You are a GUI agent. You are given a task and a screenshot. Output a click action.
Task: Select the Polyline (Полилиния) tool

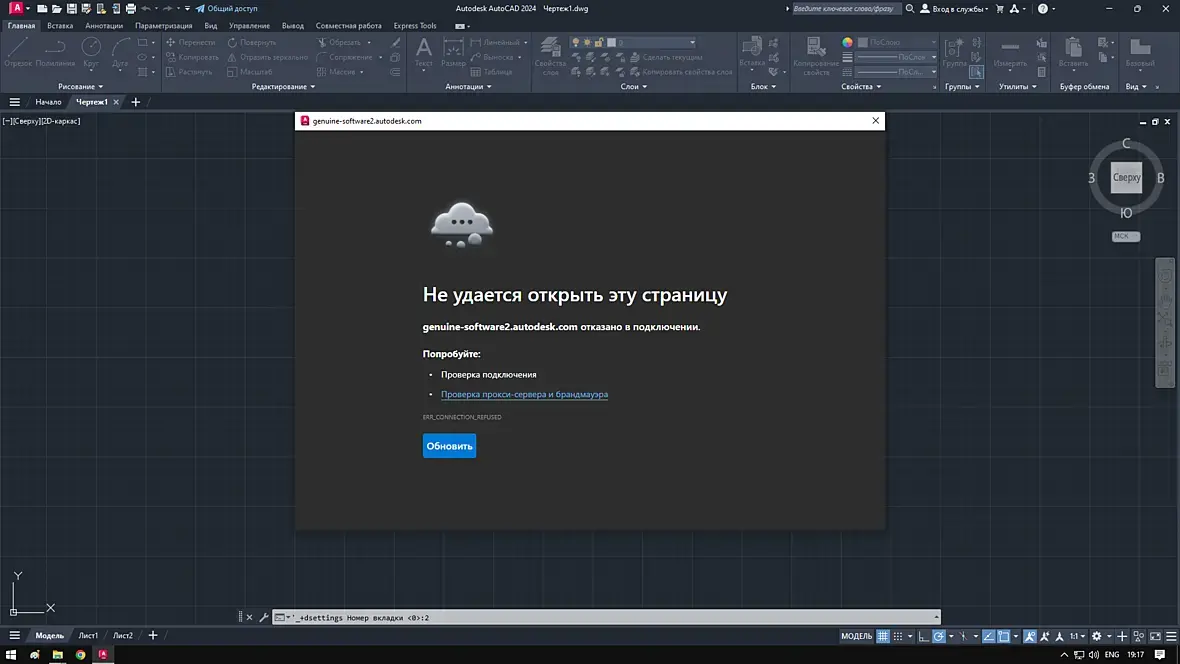tap(55, 53)
